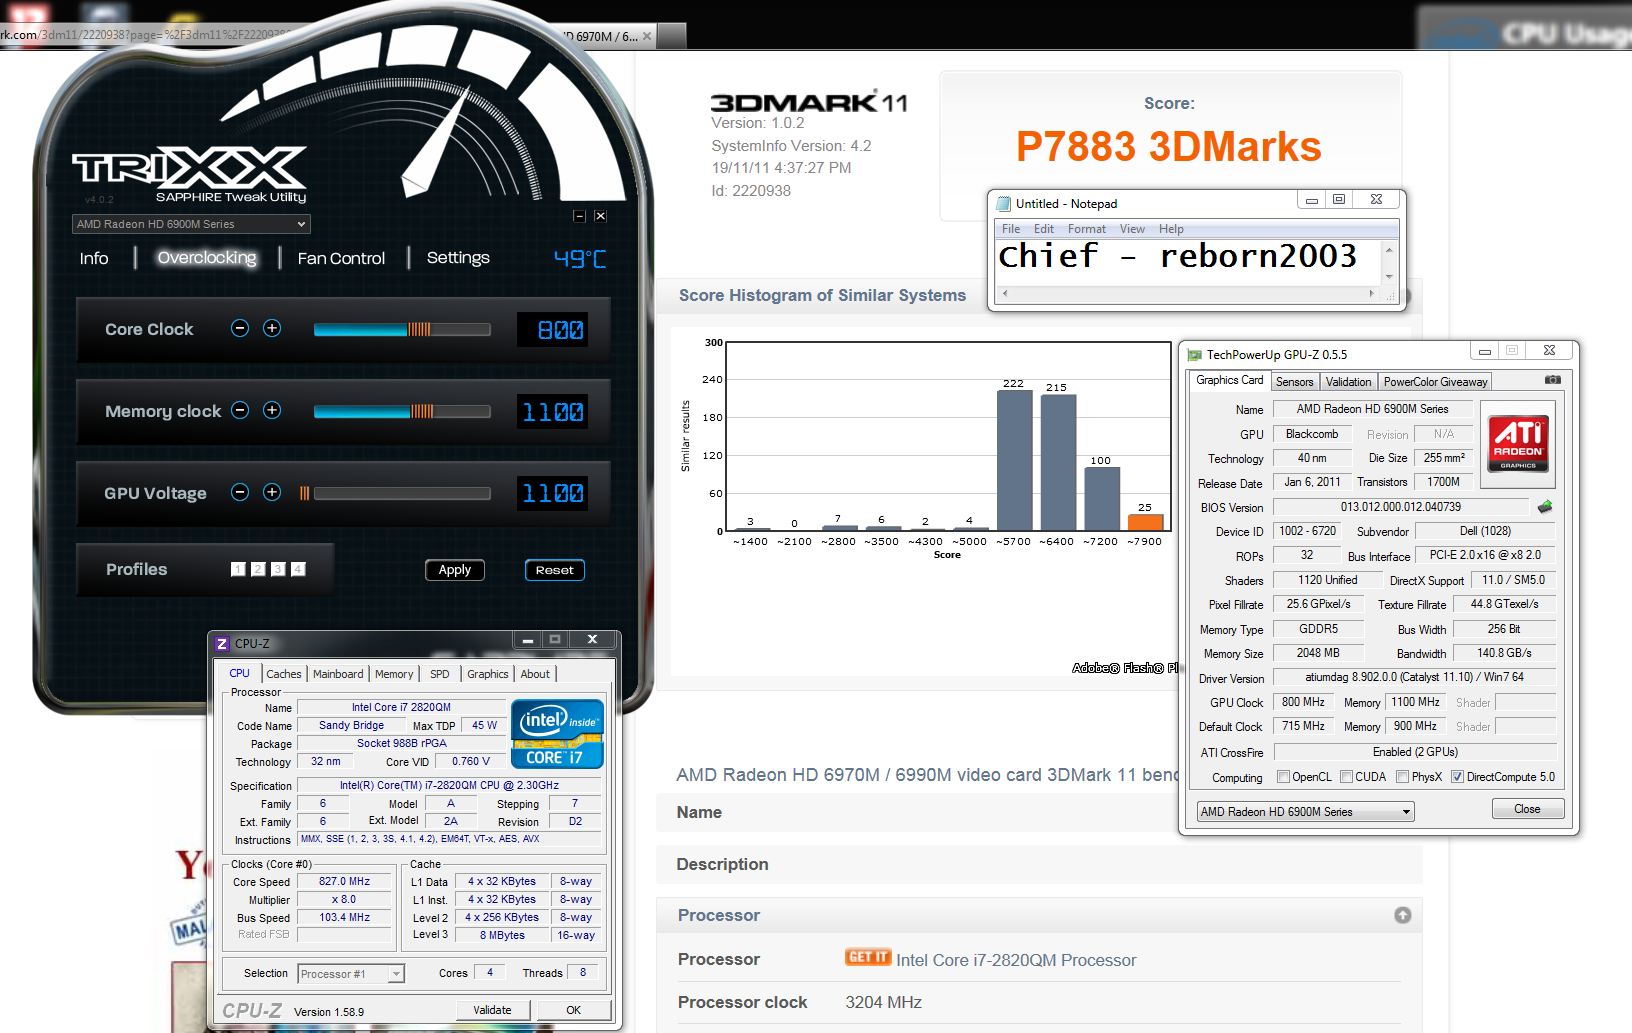This screenshot has width=1632, height=1033.
Task: Switch to CPU-Z Caches tab
Action: click(x=284, y=674)
